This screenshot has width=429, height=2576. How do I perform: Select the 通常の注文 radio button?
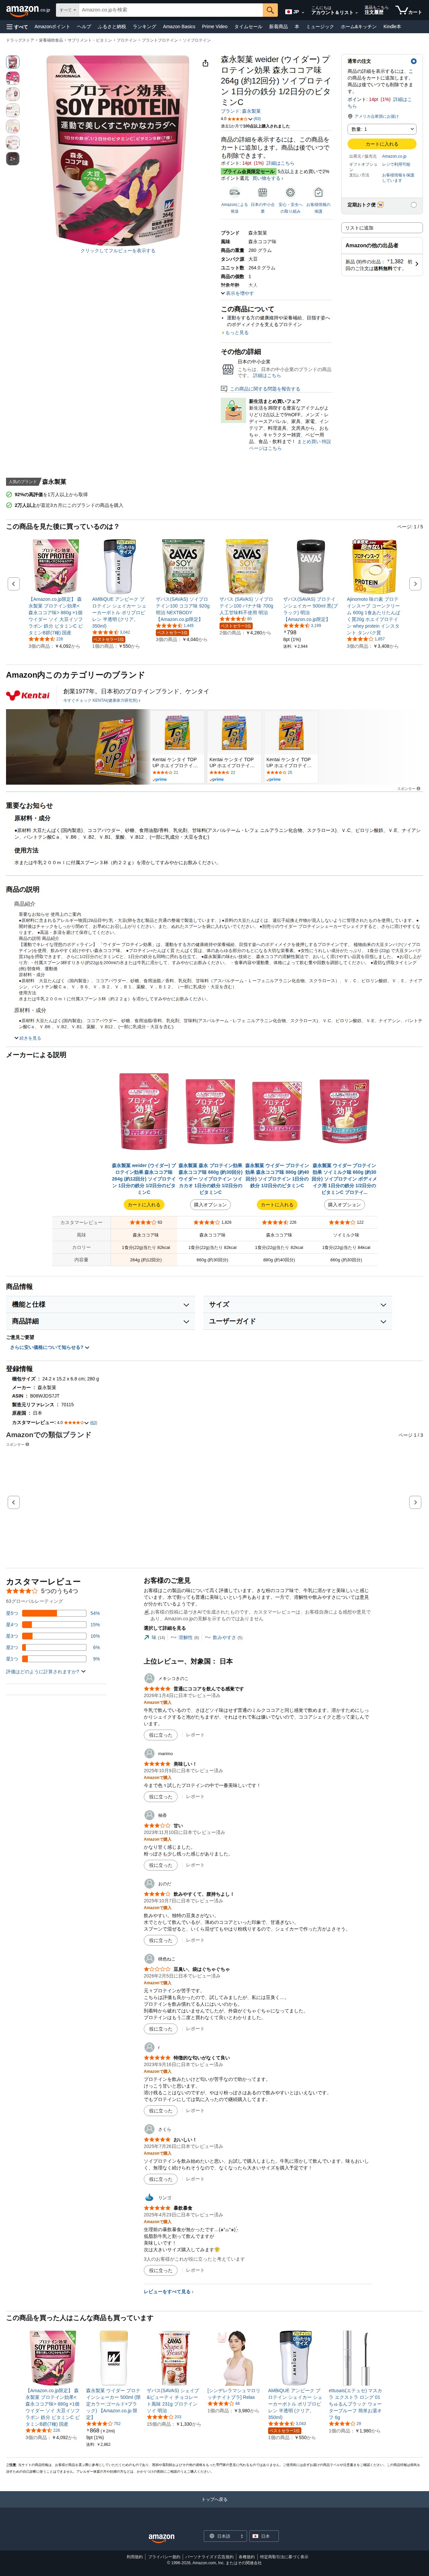[413, 61]
